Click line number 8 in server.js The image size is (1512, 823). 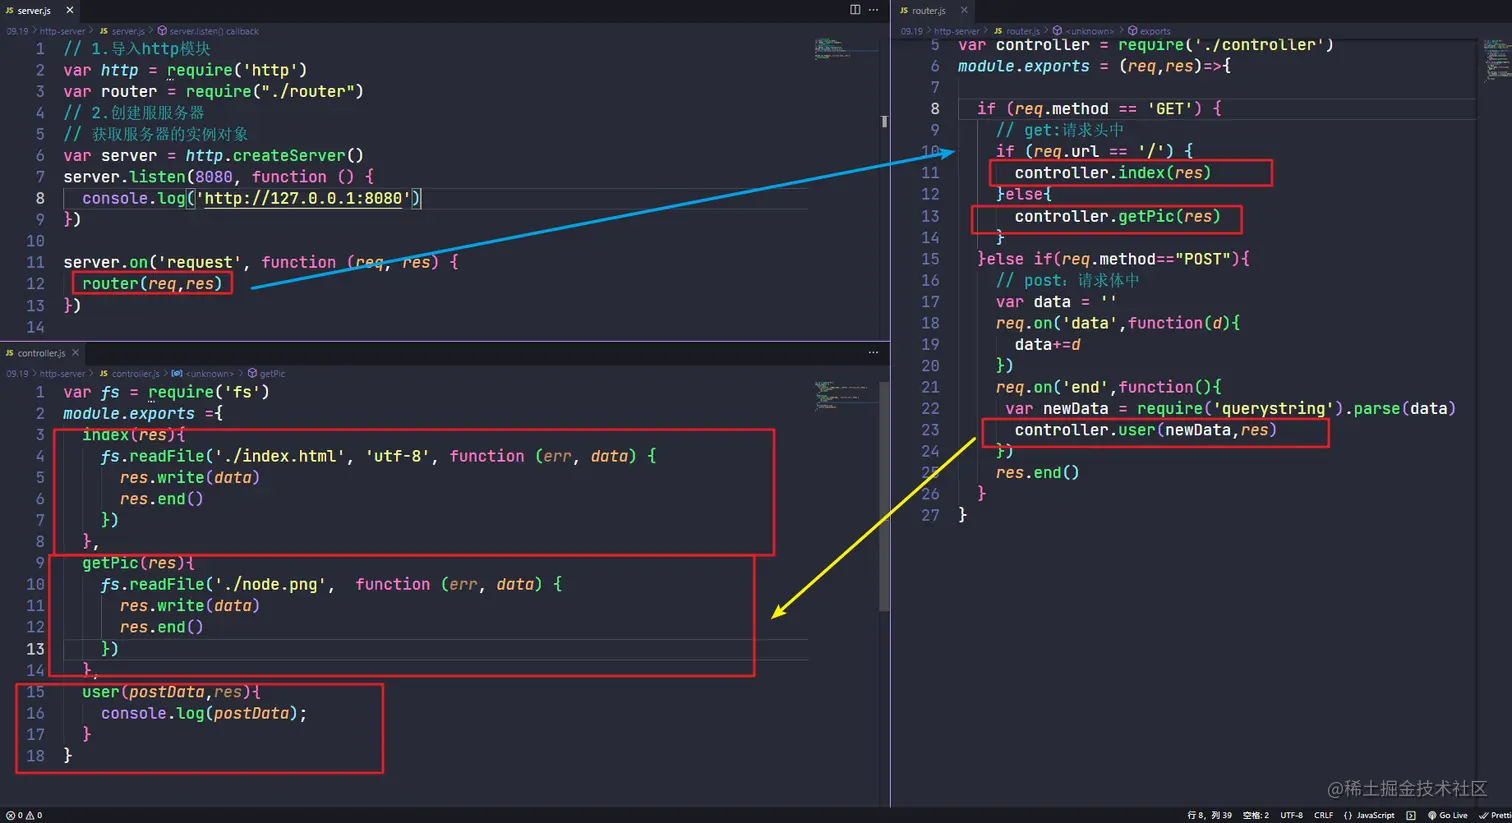click(x=39, y=198)
